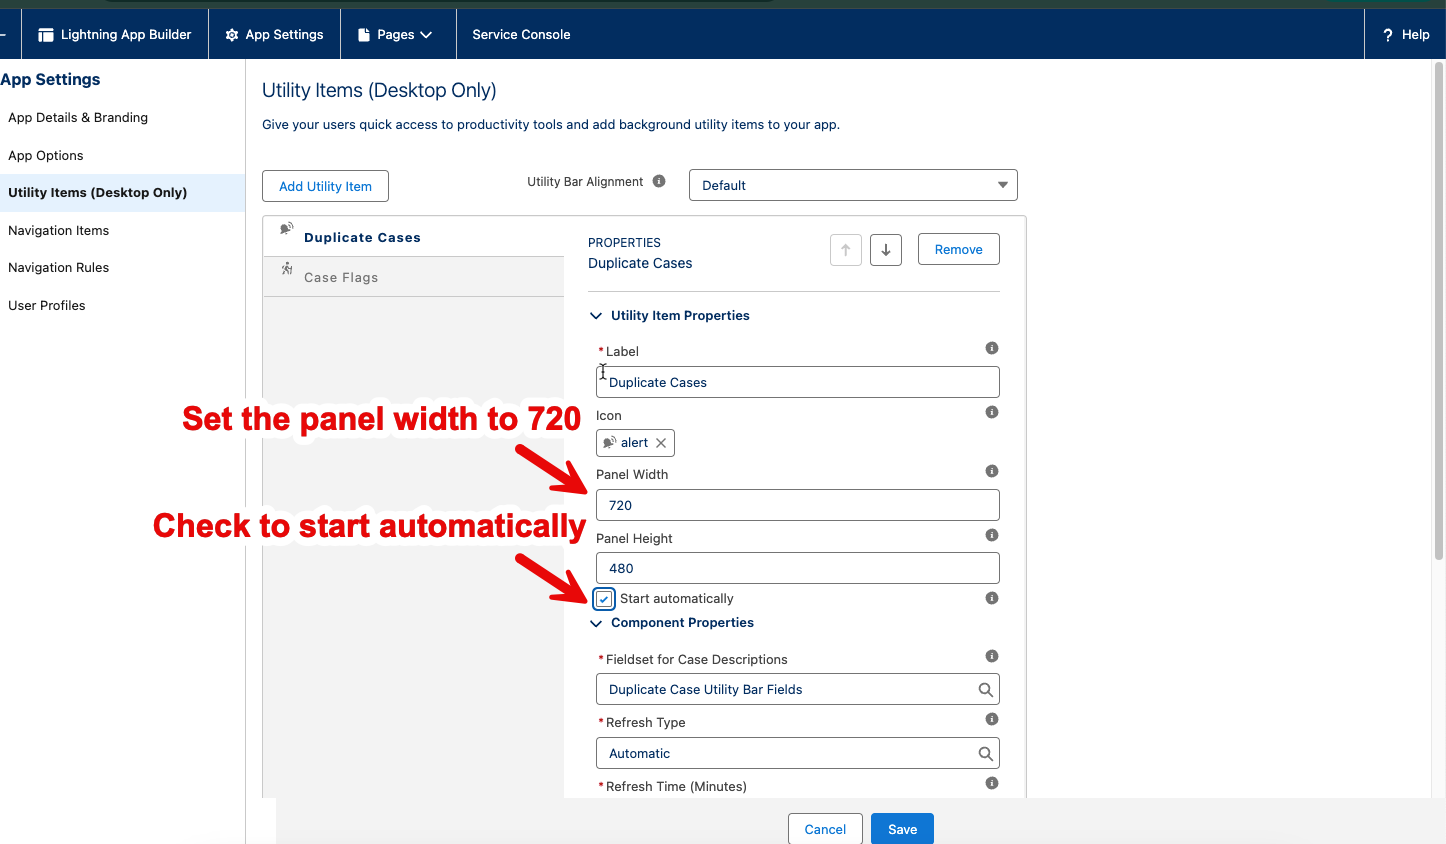1446x844 pixels.
Task: Show Panel Width info tooltip
Action: [992, 471]
